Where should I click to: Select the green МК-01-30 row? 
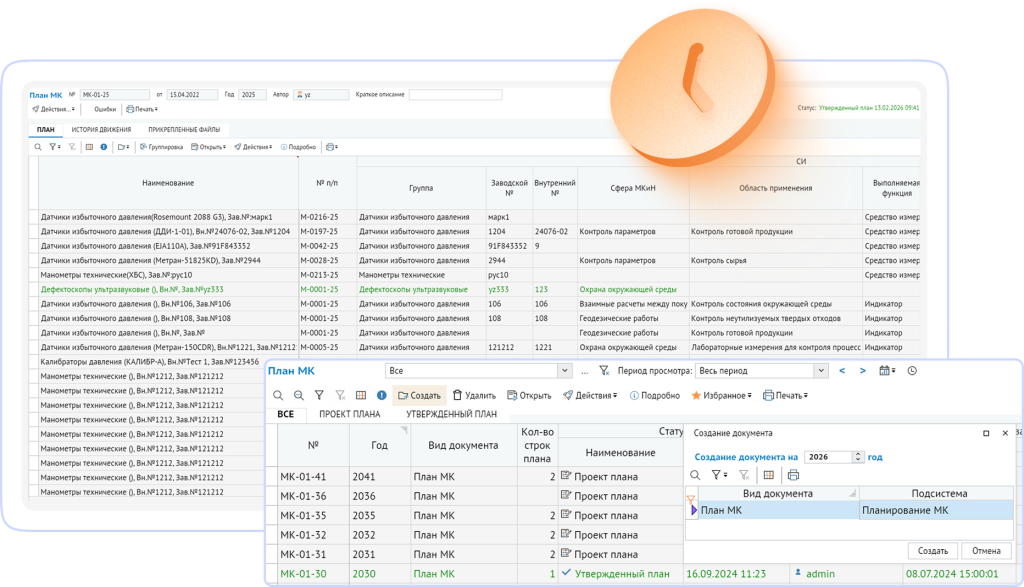pos(644,574)
